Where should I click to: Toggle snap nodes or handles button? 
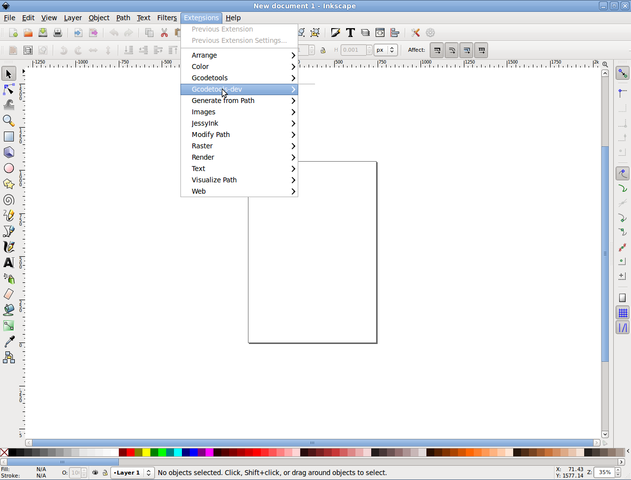click(623, 173)
